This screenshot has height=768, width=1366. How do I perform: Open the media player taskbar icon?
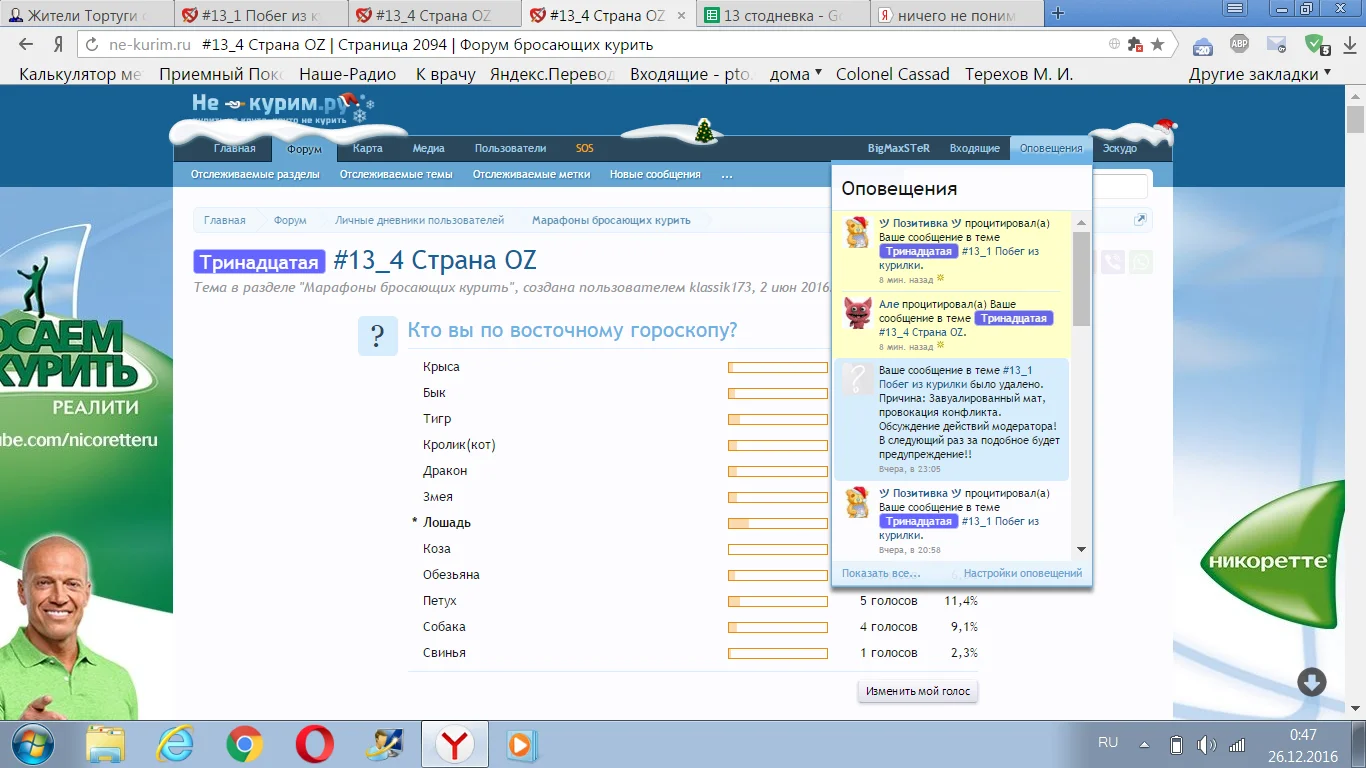tap(521, 745)
